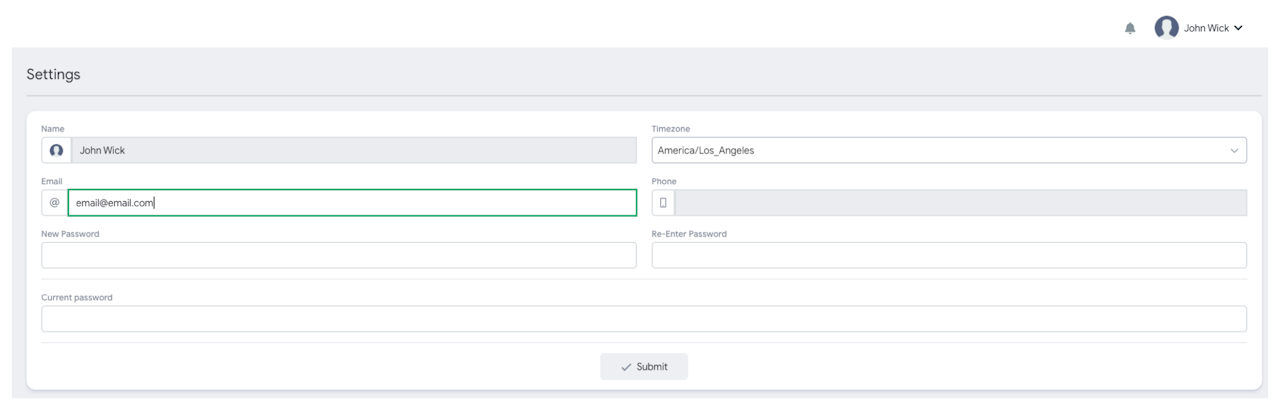The height and width of the screenshot is (403, 1280).
Task: Open the notifications bell
Action: [x=1130, y=29]
